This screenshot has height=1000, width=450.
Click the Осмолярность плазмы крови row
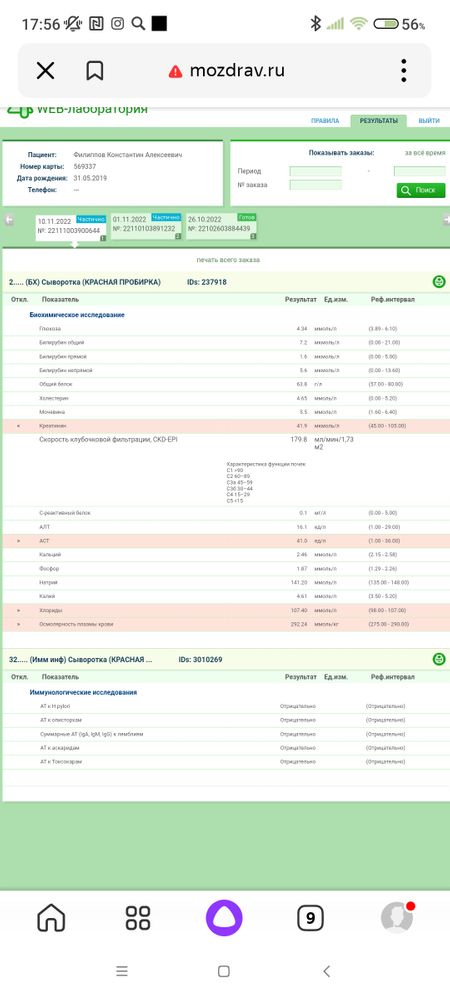[225, 624]
